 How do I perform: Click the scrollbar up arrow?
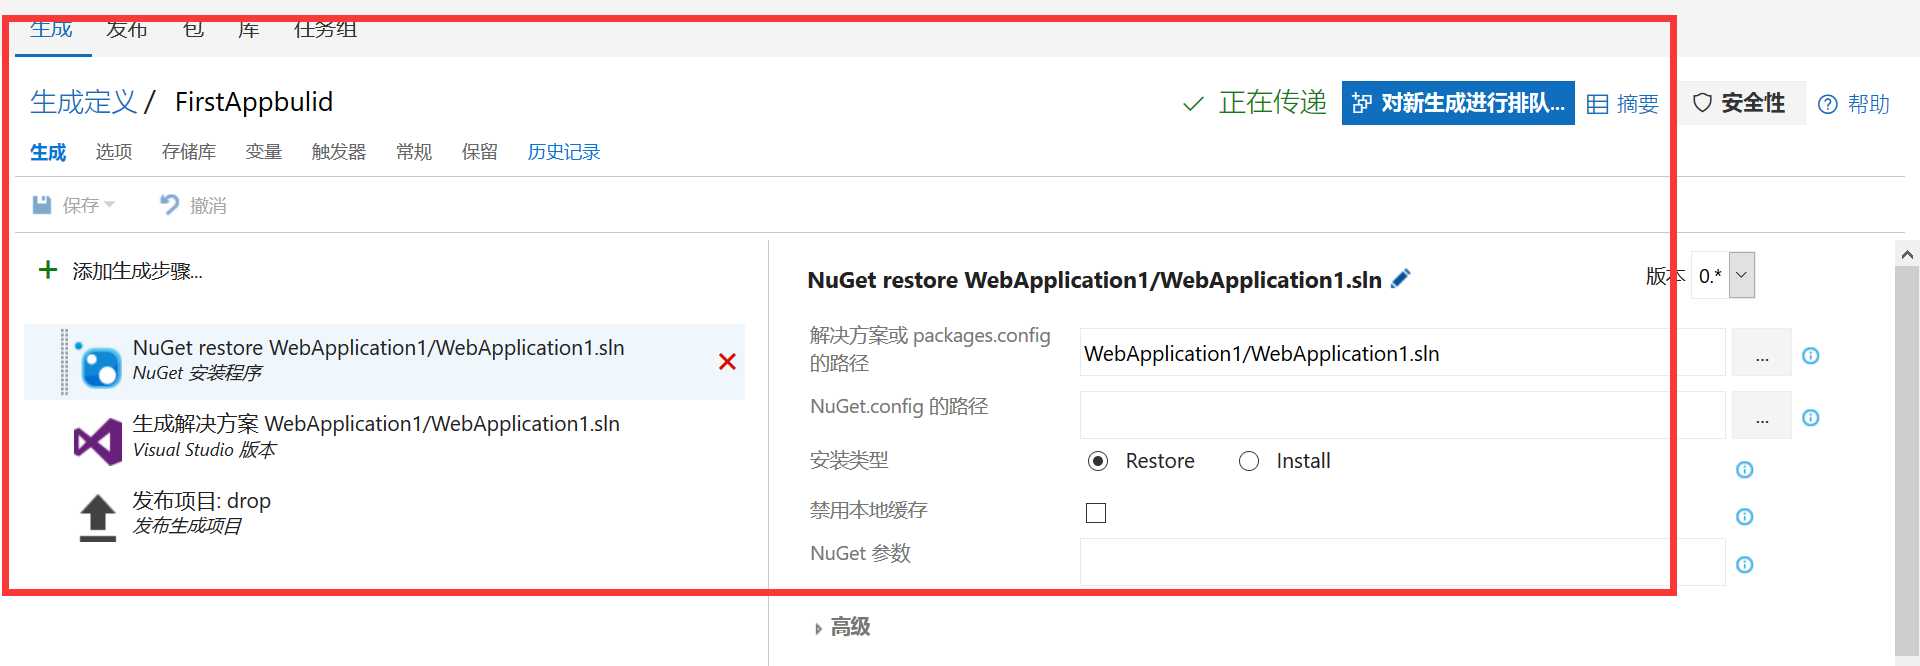(1906, 254)
